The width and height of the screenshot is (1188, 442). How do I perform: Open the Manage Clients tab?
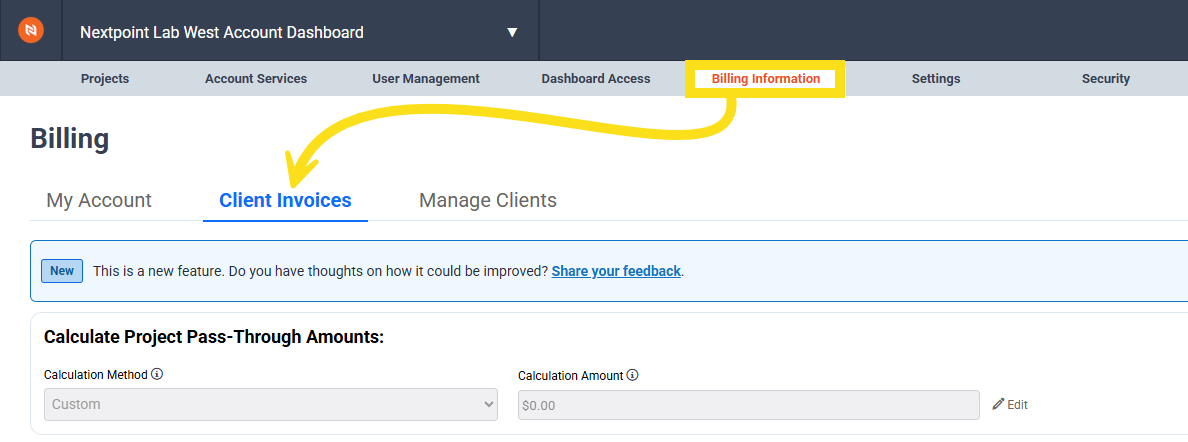(488, 200)
